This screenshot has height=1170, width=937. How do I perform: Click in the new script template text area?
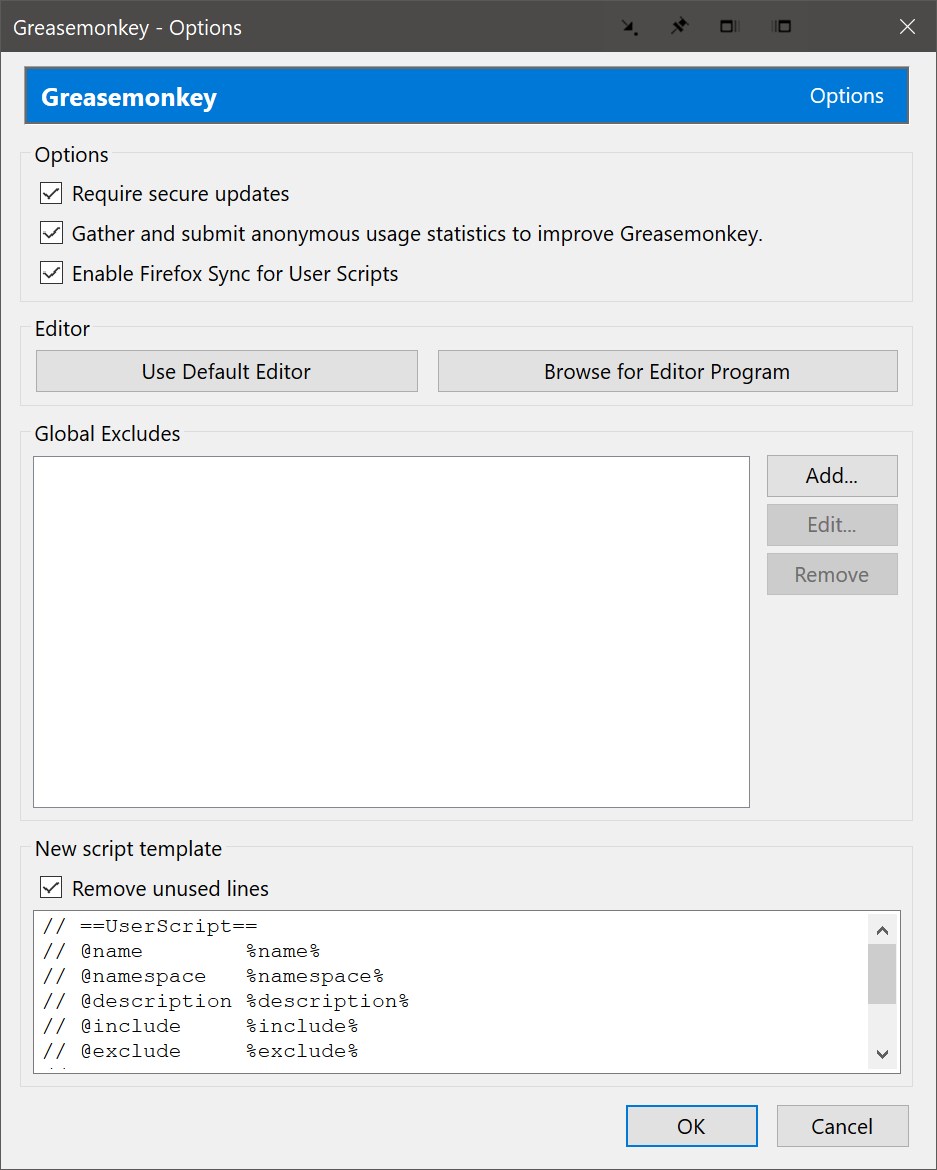point(450,991)
